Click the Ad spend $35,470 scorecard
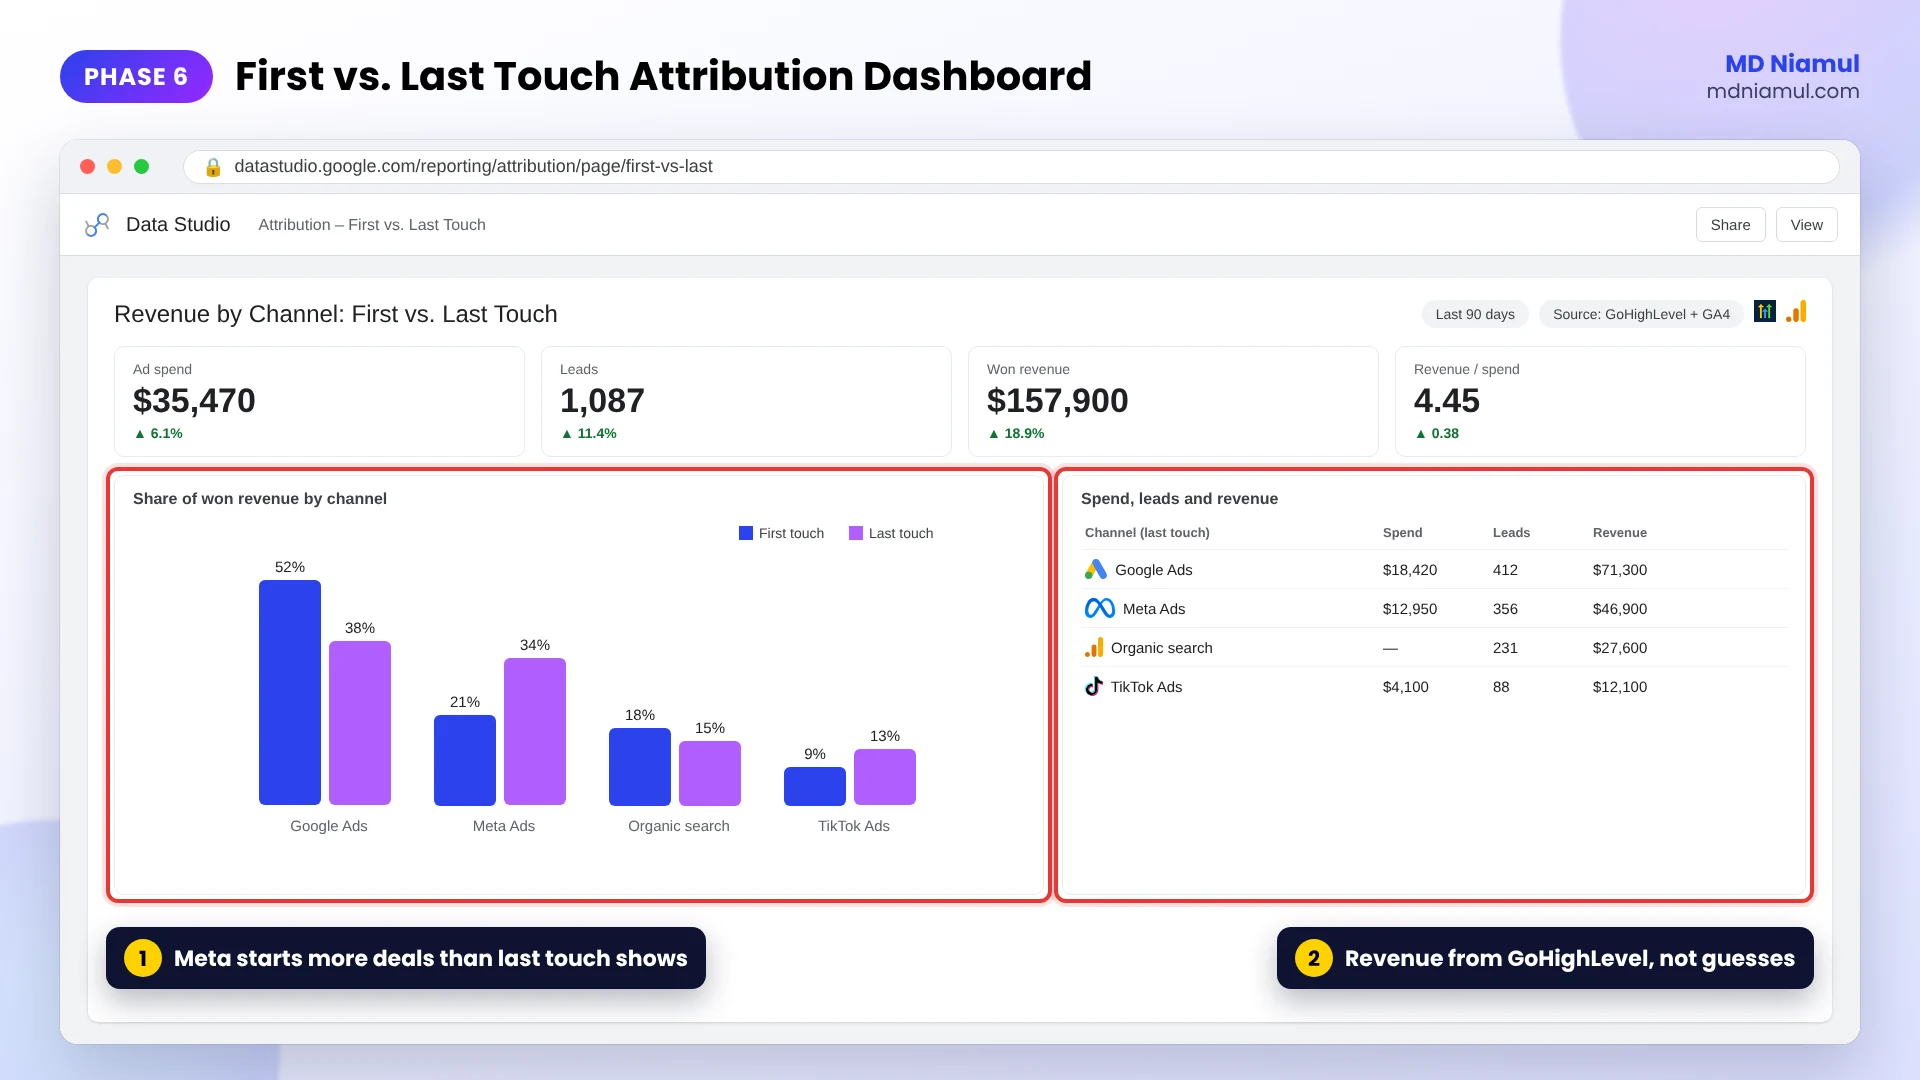 point(319,401)
